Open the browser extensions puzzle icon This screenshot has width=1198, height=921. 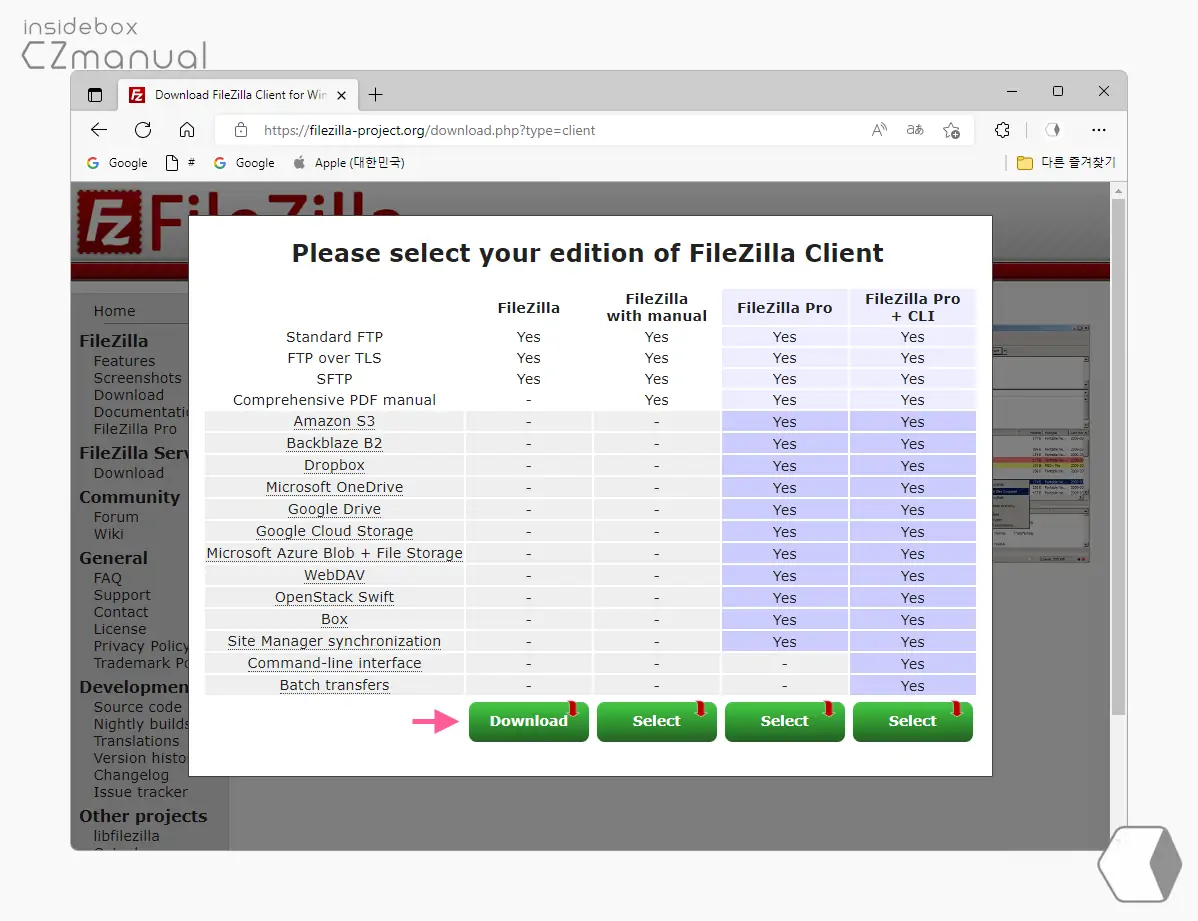(x=1003, y=130)
